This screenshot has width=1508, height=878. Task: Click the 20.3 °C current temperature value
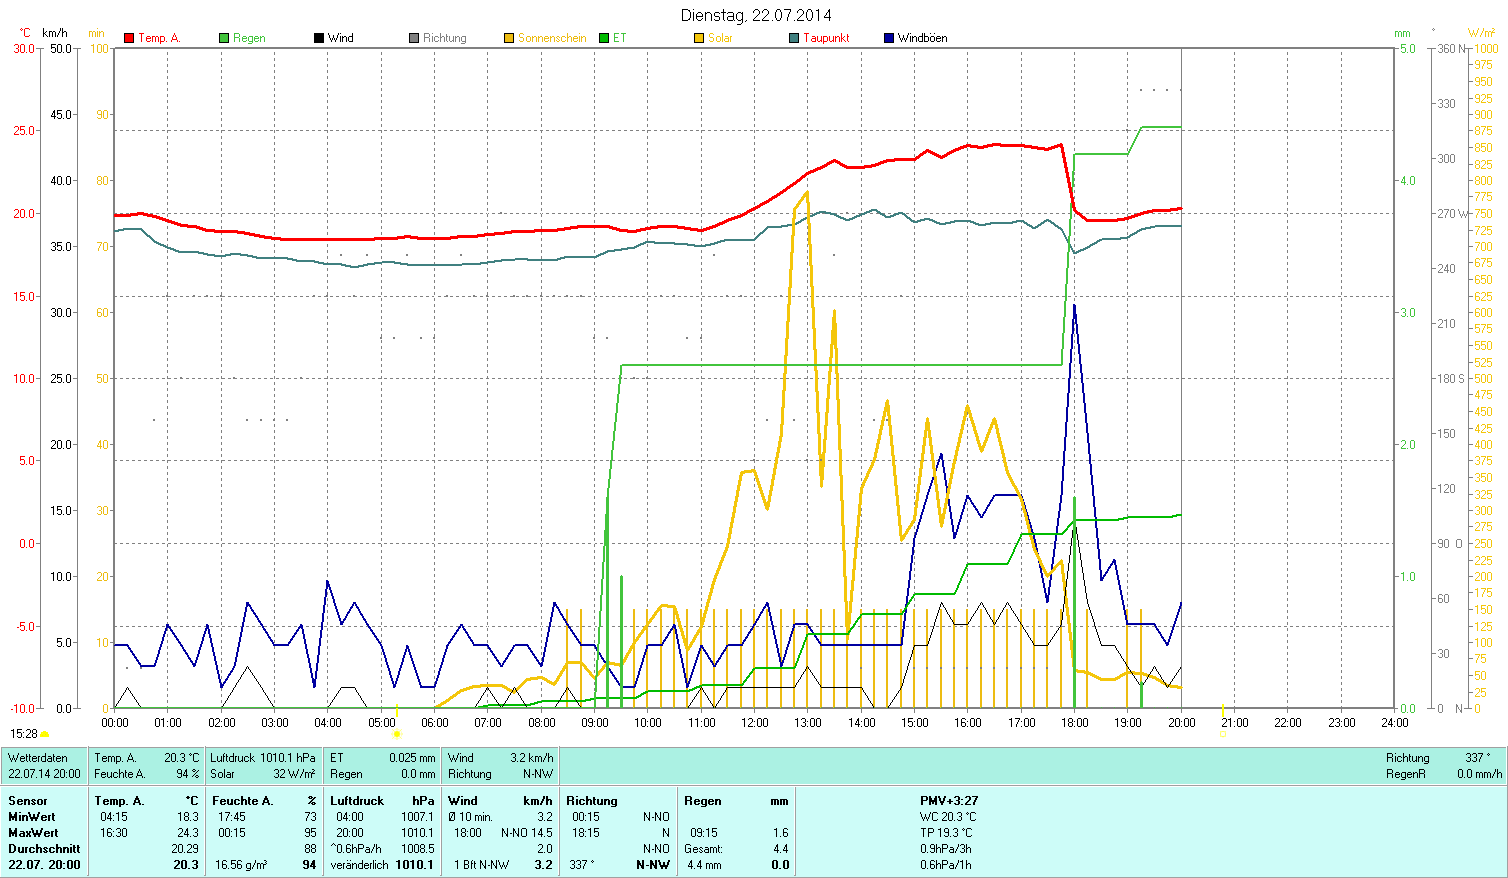coord(182,758)
